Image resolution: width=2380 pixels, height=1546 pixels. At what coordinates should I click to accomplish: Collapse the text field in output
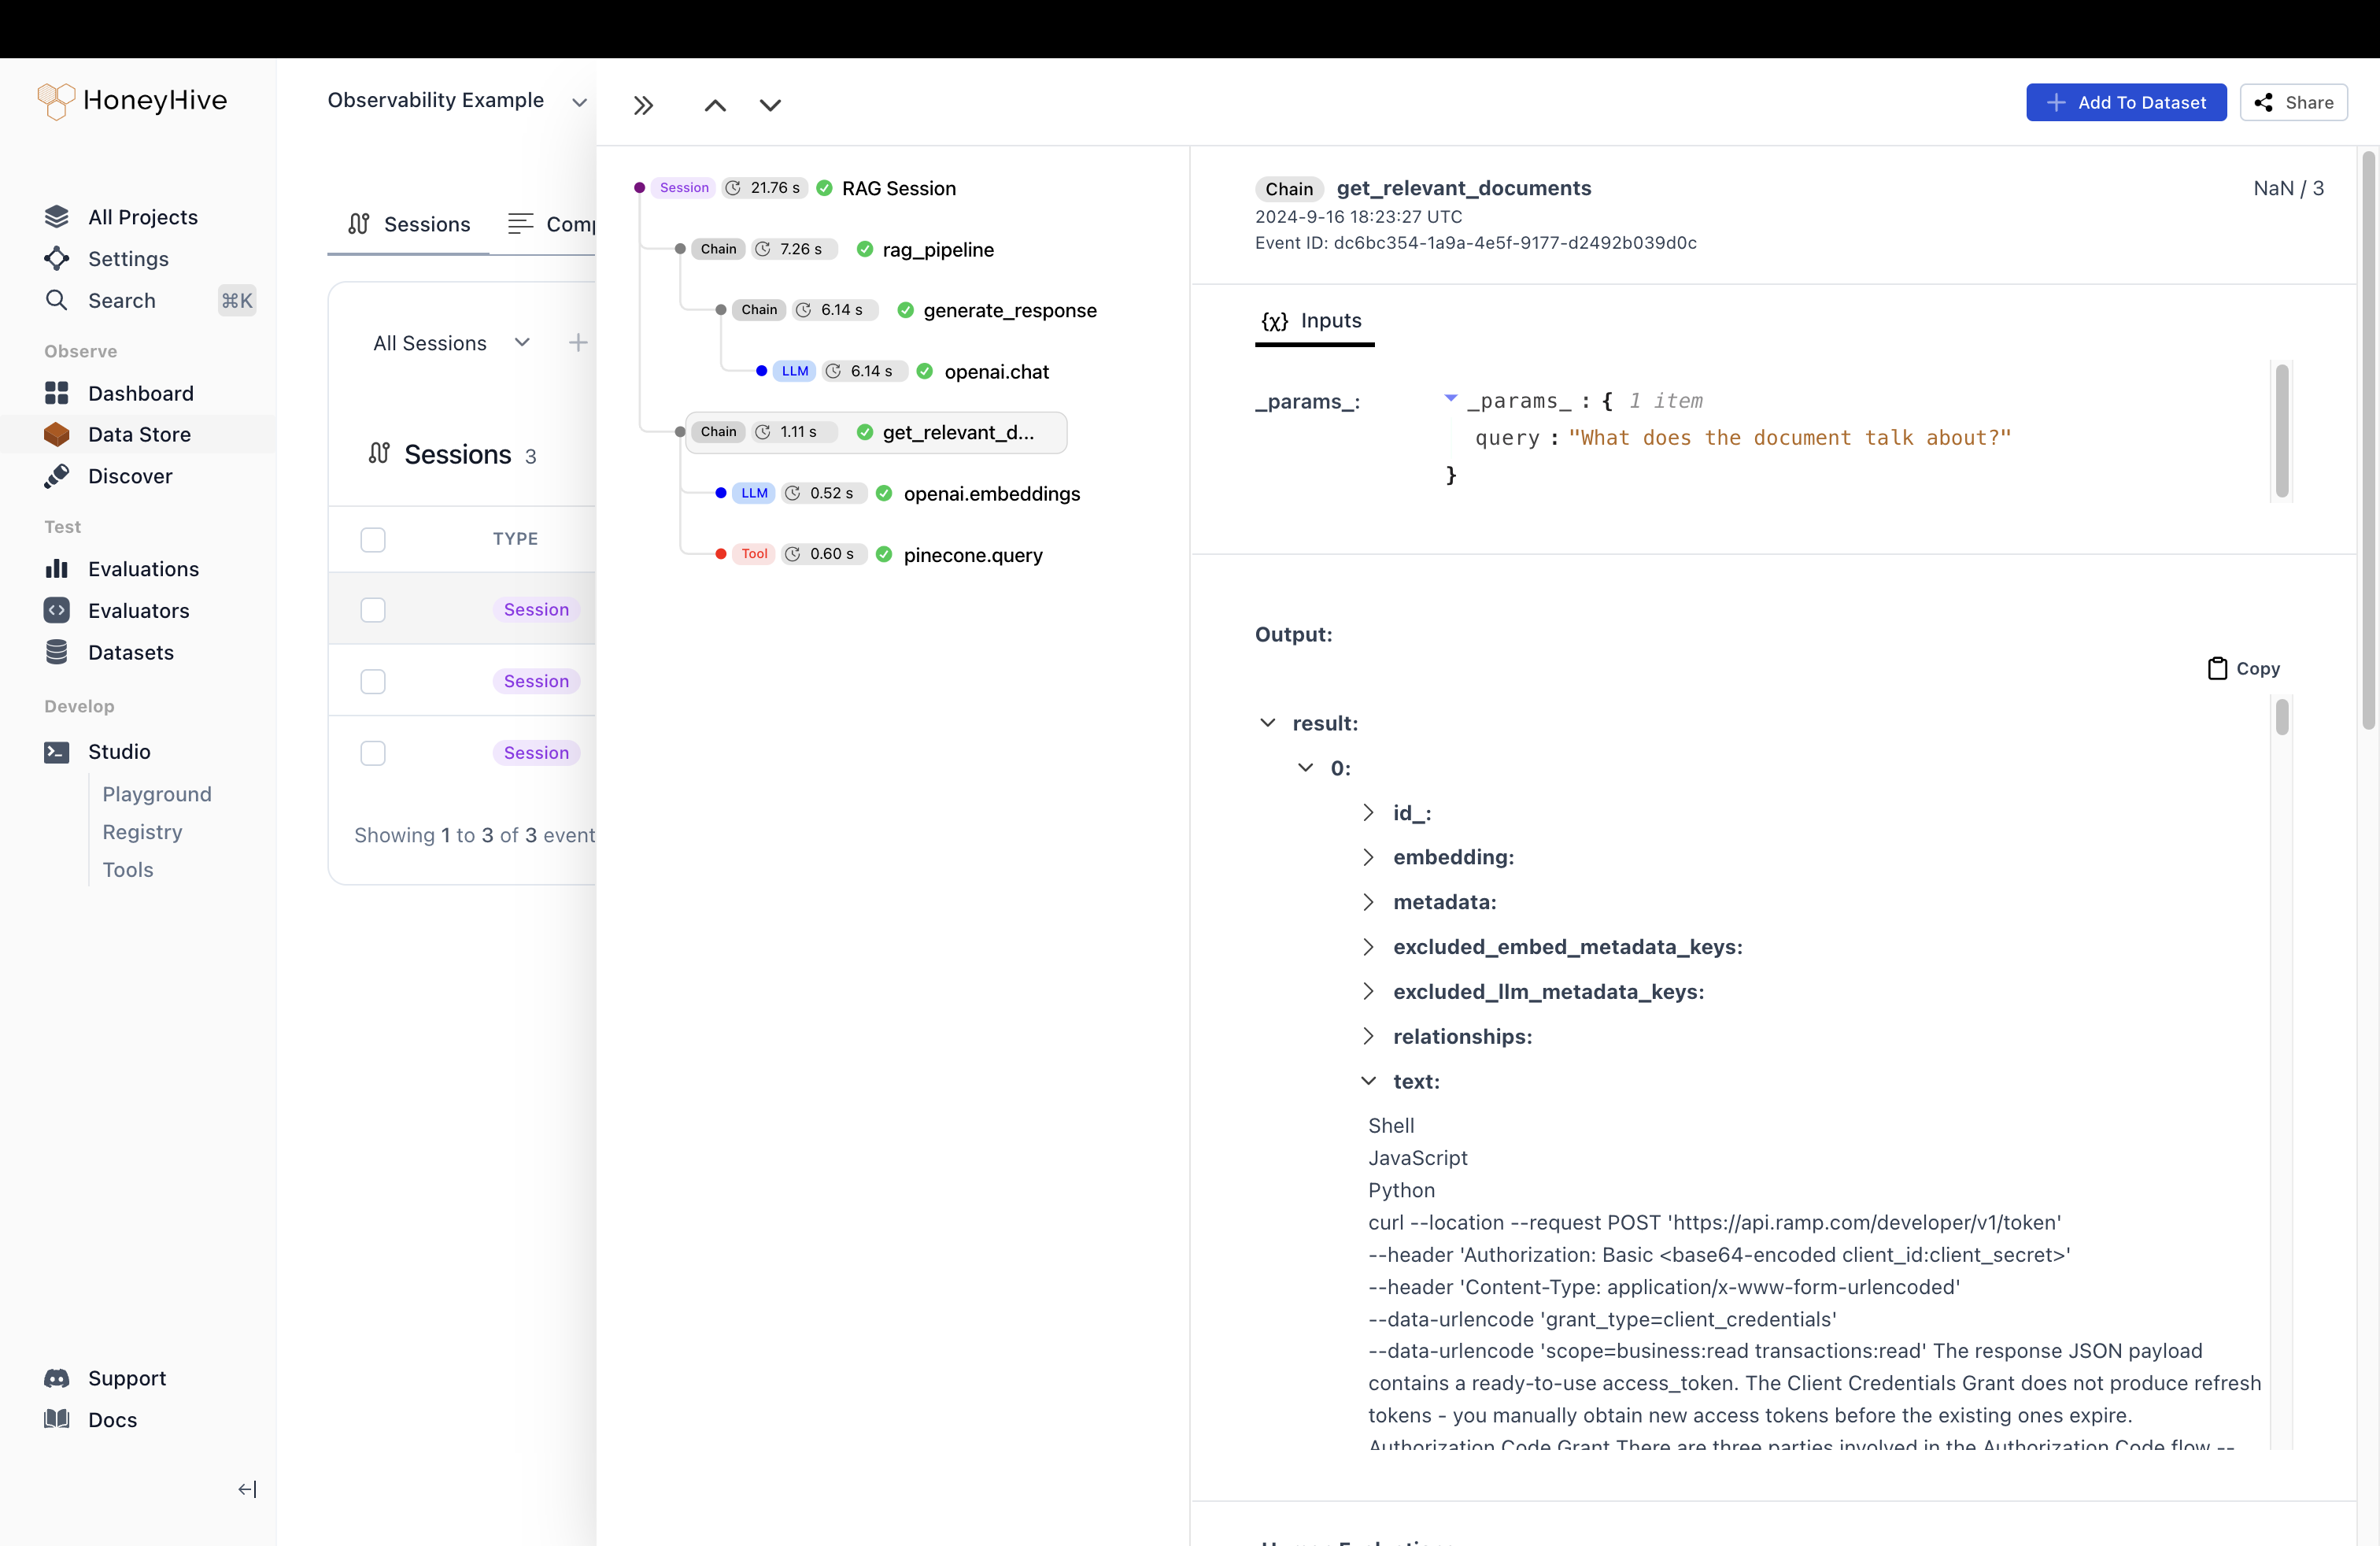1368,1081
